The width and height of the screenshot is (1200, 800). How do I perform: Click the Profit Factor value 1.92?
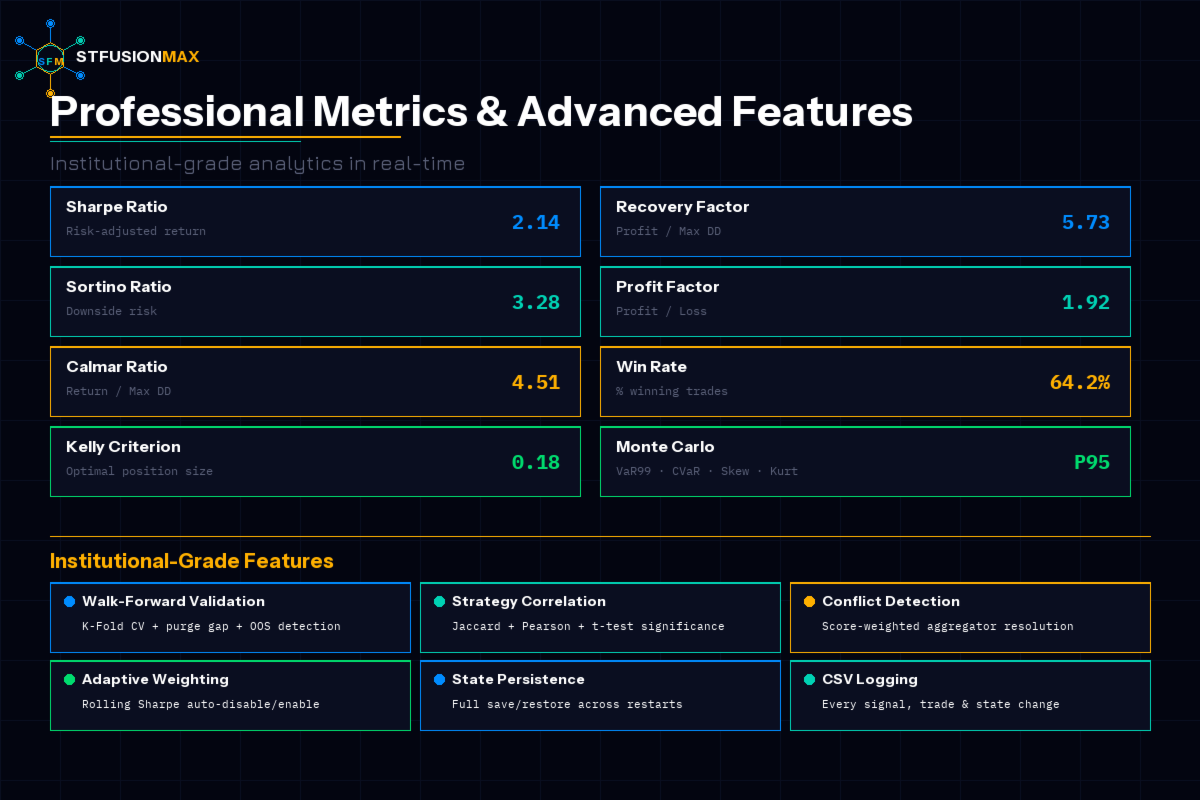(x=1086, y=302)
